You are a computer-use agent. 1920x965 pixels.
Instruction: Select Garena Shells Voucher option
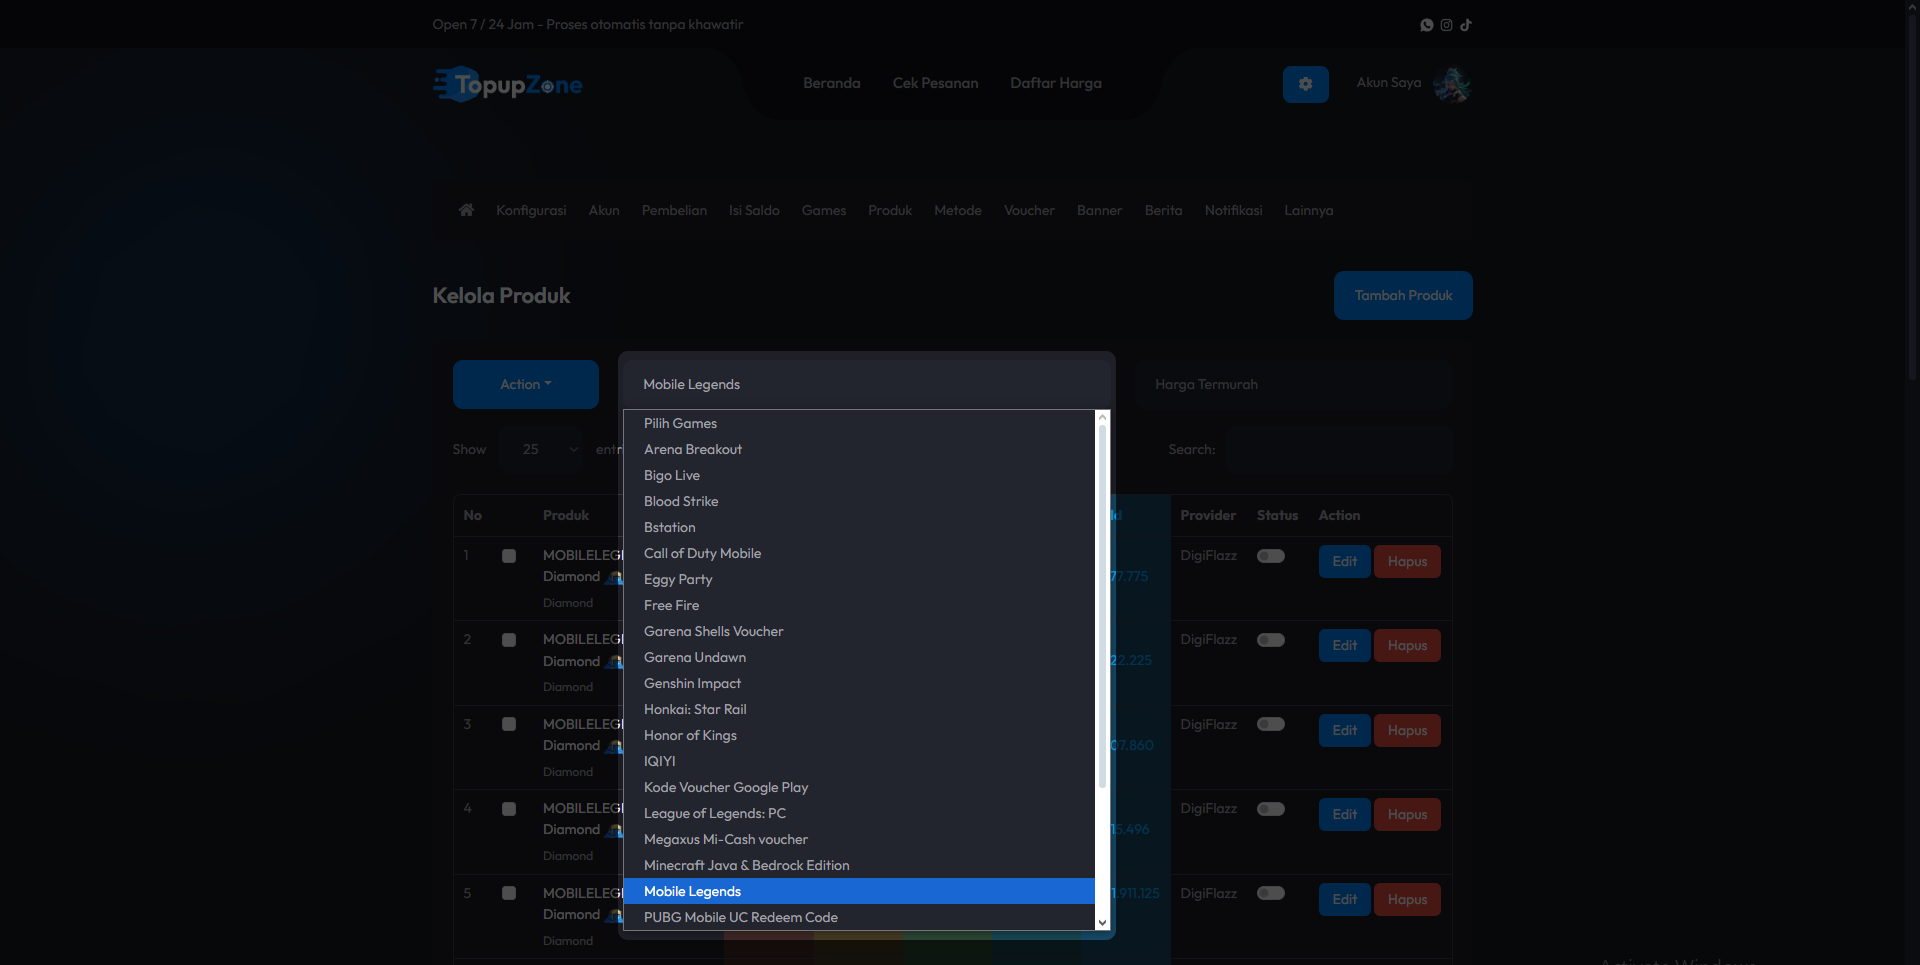click(859, 631)
